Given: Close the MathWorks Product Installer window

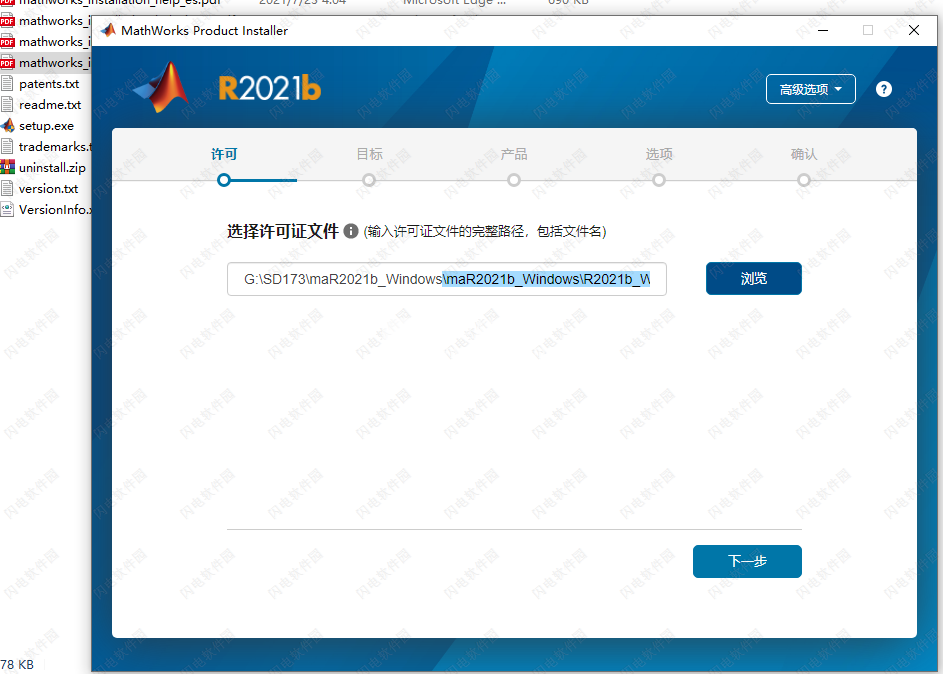Looking at the screenshot, I should [x=914, y=30].
